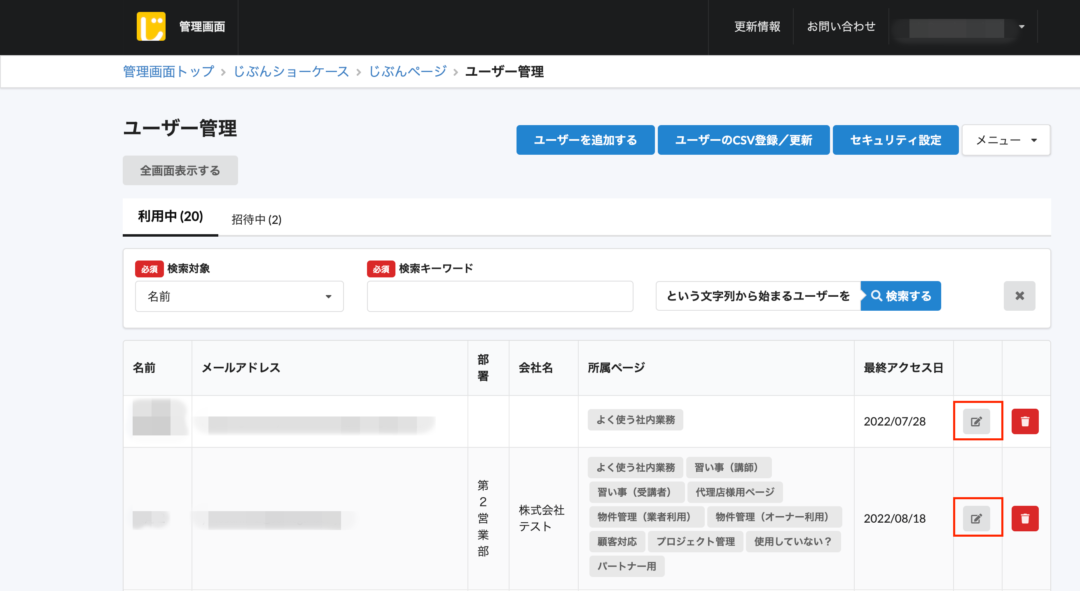
Task: Select the よく使う社内業務 page tag
Action: point(634,419)
